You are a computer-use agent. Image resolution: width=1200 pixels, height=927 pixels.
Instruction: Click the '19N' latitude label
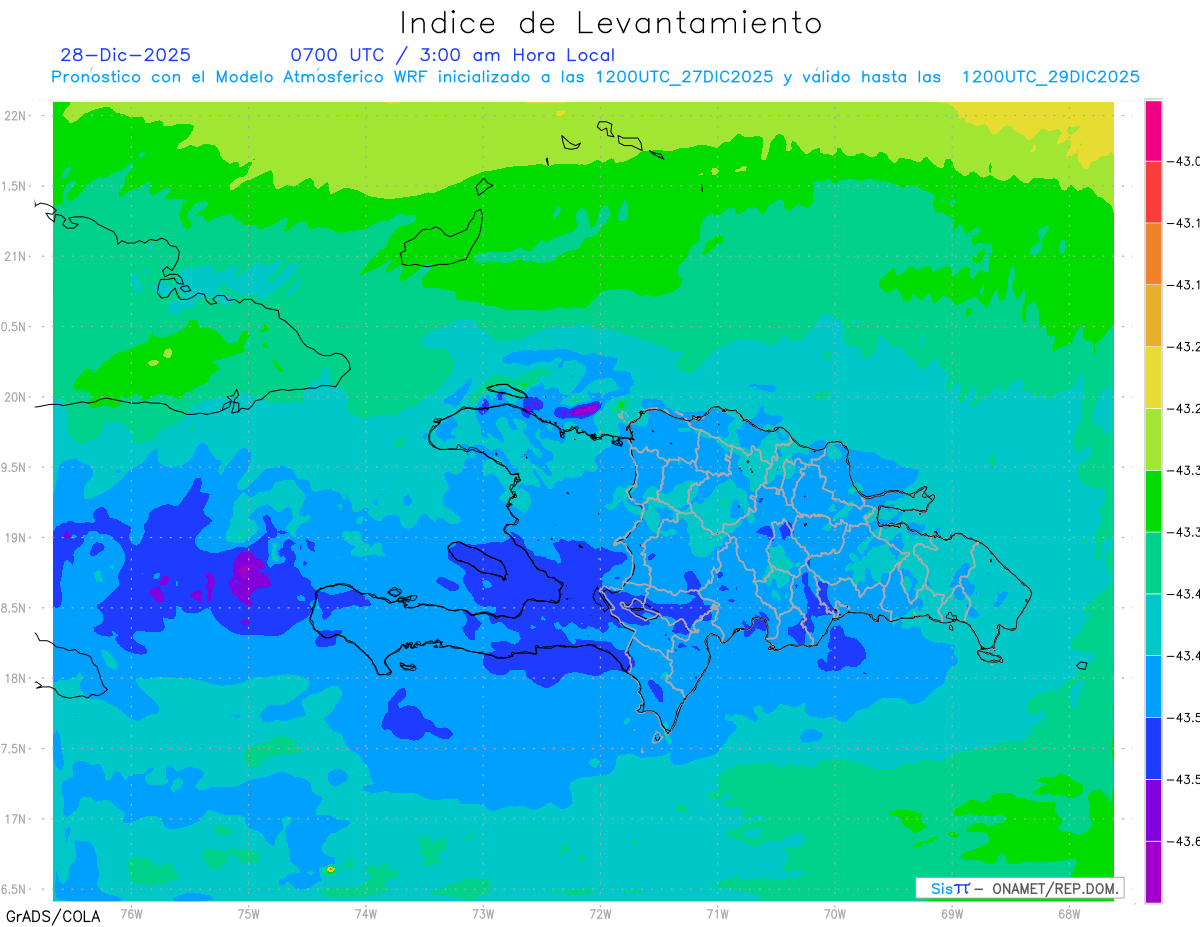(17, 538)
